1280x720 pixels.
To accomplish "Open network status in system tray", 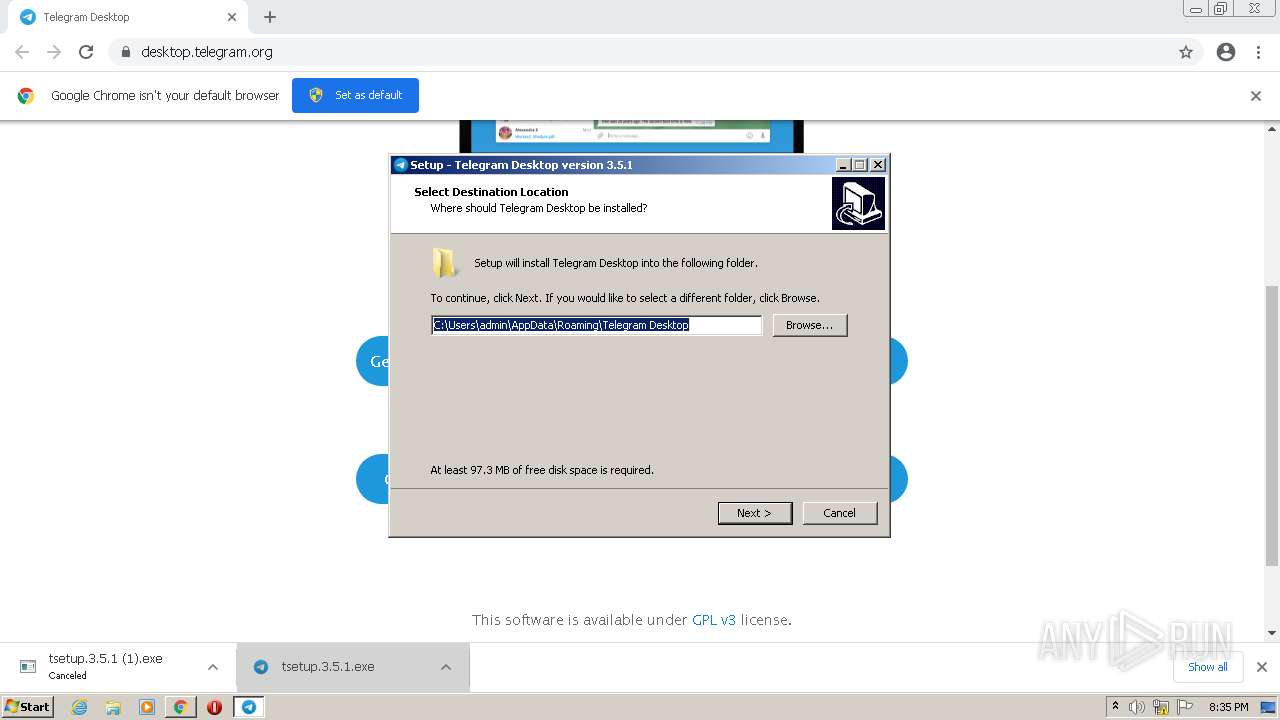I will [x=1161, y=707].
